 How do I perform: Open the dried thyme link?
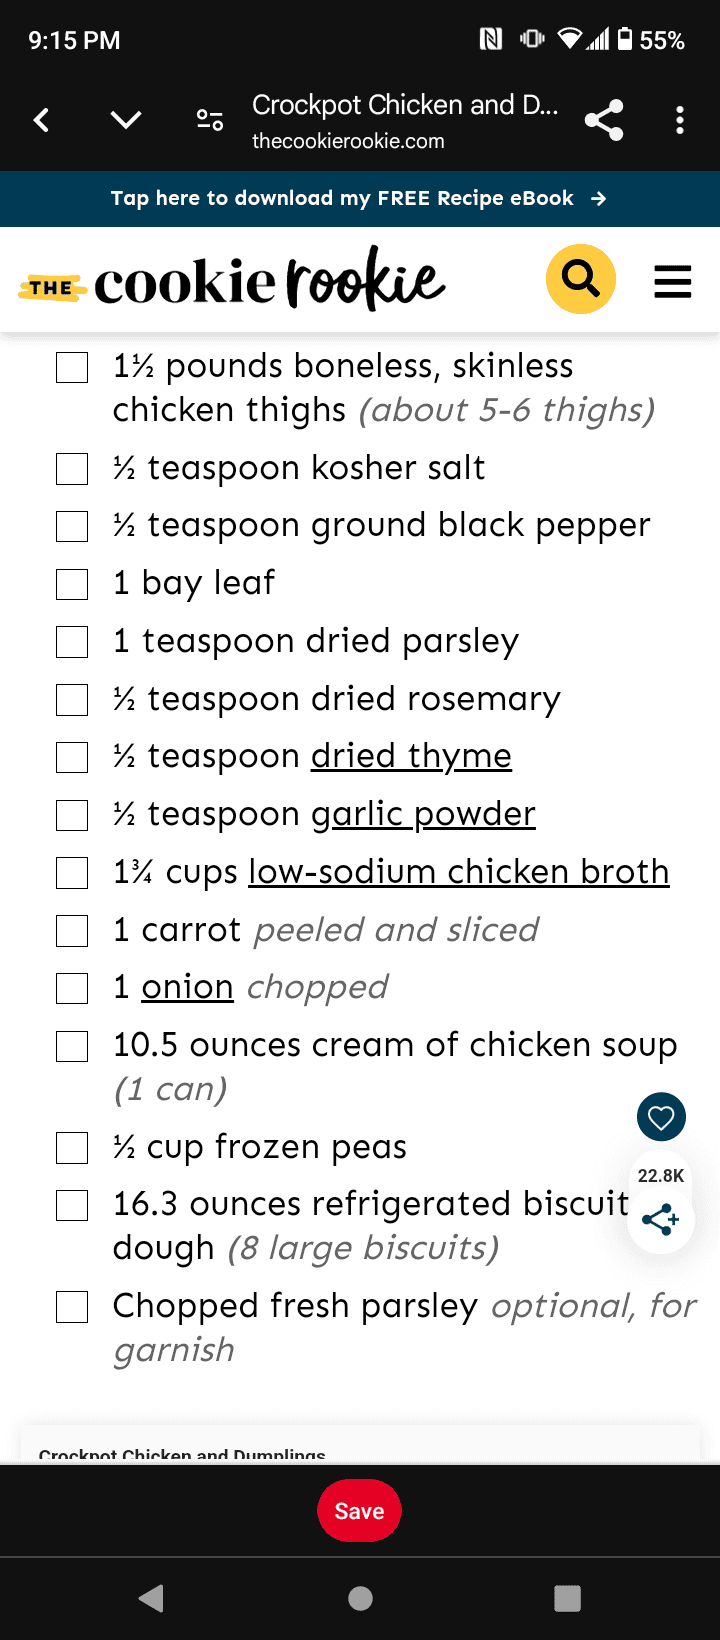(x=411, y=757)
